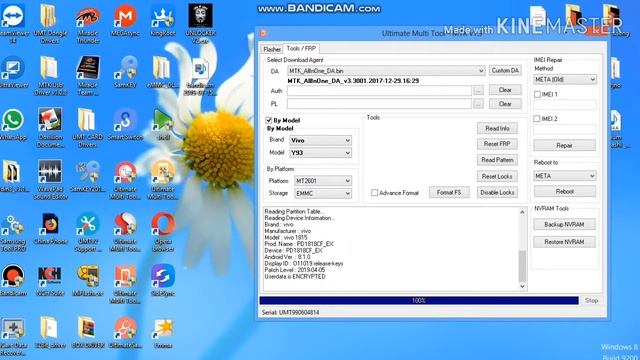
Task: Click the Format FS button
Action: pos(449,192)
